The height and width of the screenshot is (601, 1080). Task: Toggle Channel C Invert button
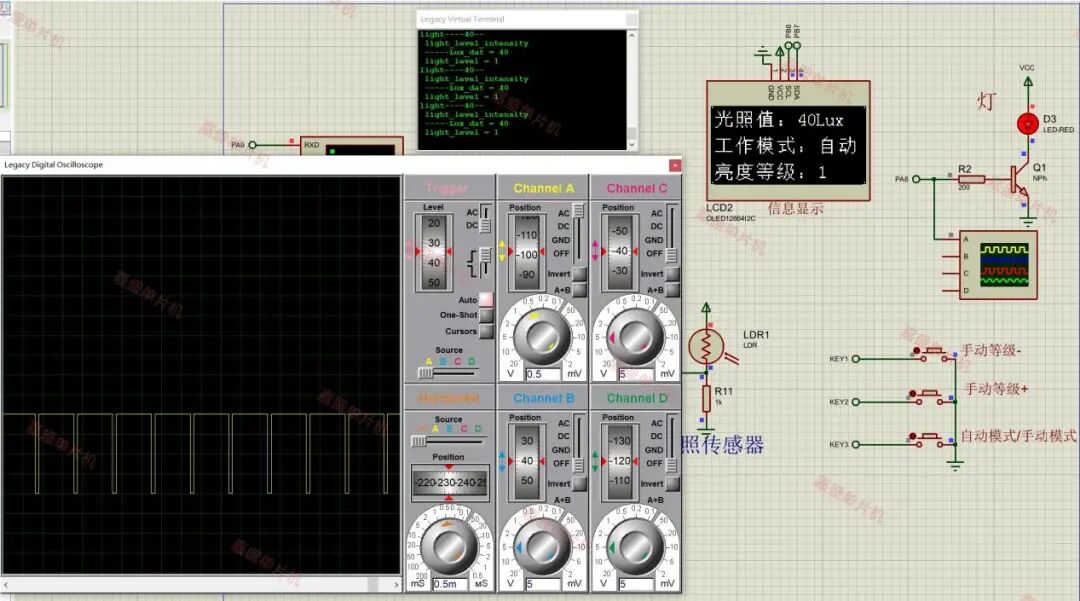coord(673,274)
